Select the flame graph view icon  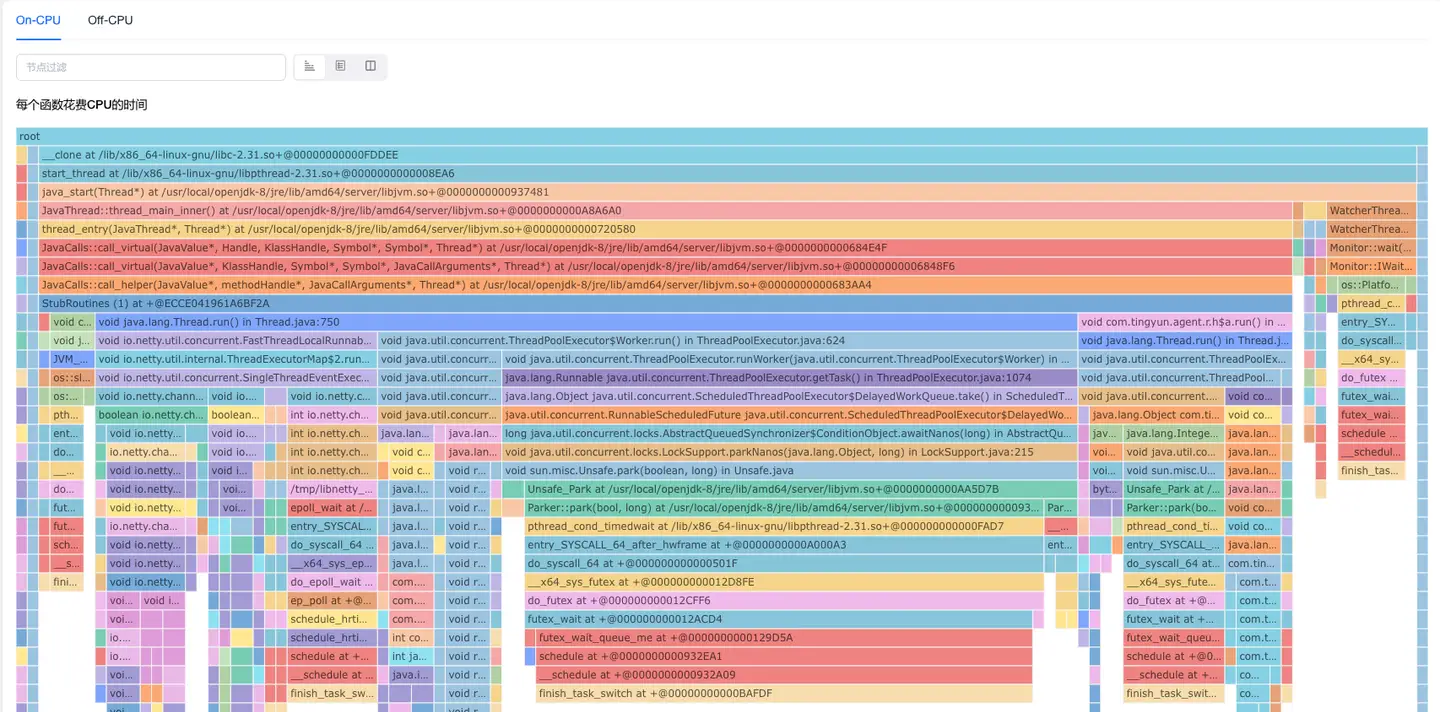[x=310, y=66]
